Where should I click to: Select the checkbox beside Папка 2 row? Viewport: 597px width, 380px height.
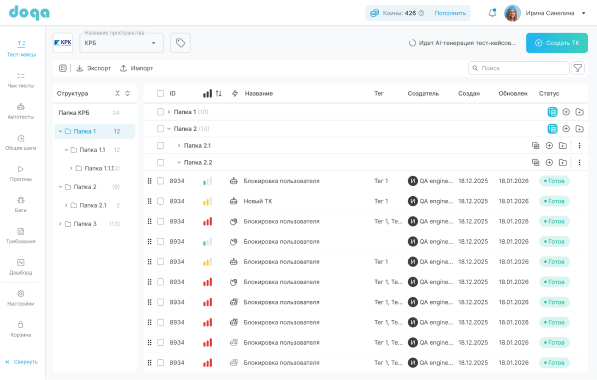[x=160, y=129]
